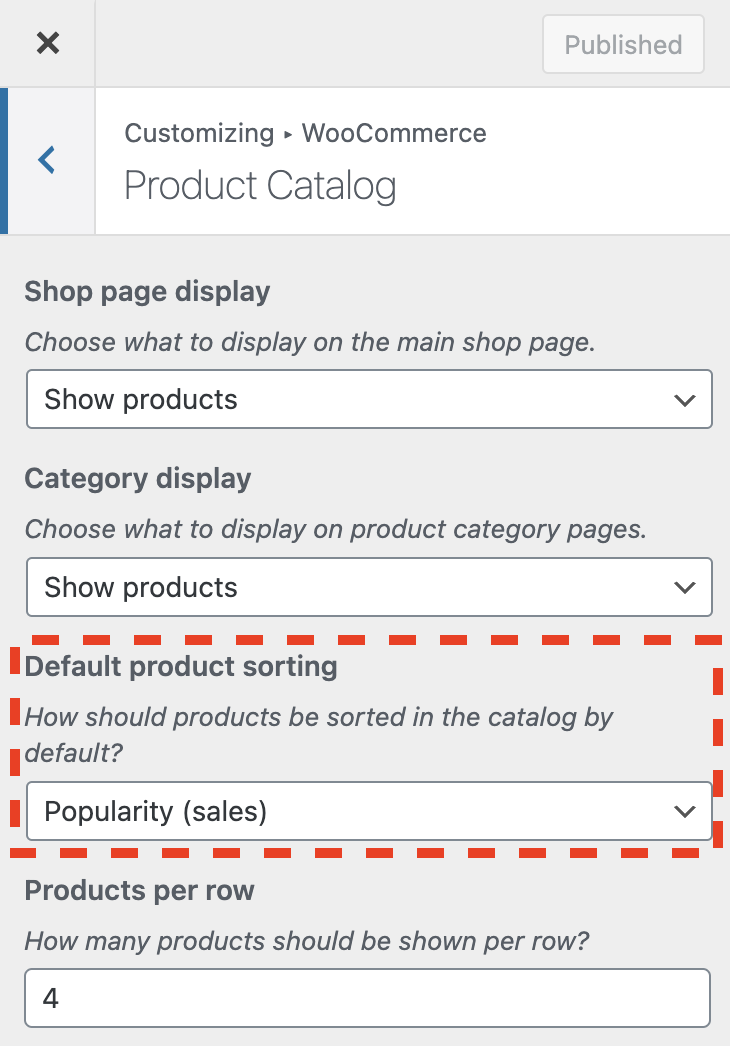Click the Category display label
The width and height of the screenshot is (730, 1046).
click(138, 479)
